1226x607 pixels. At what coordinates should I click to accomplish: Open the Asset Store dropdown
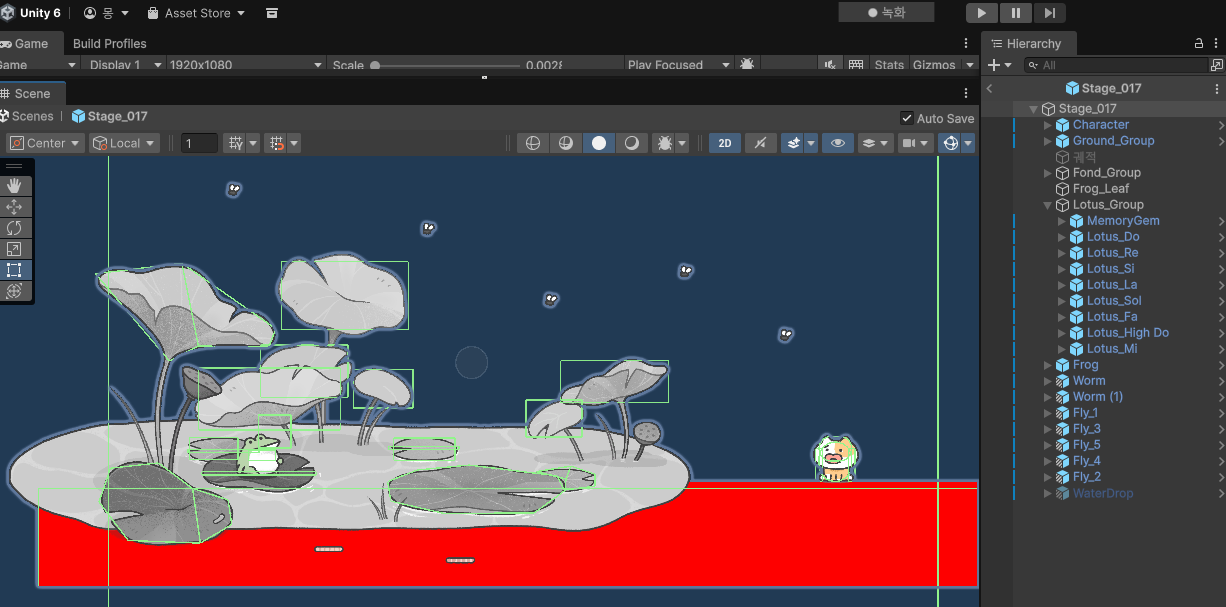(x=197, y=13)
